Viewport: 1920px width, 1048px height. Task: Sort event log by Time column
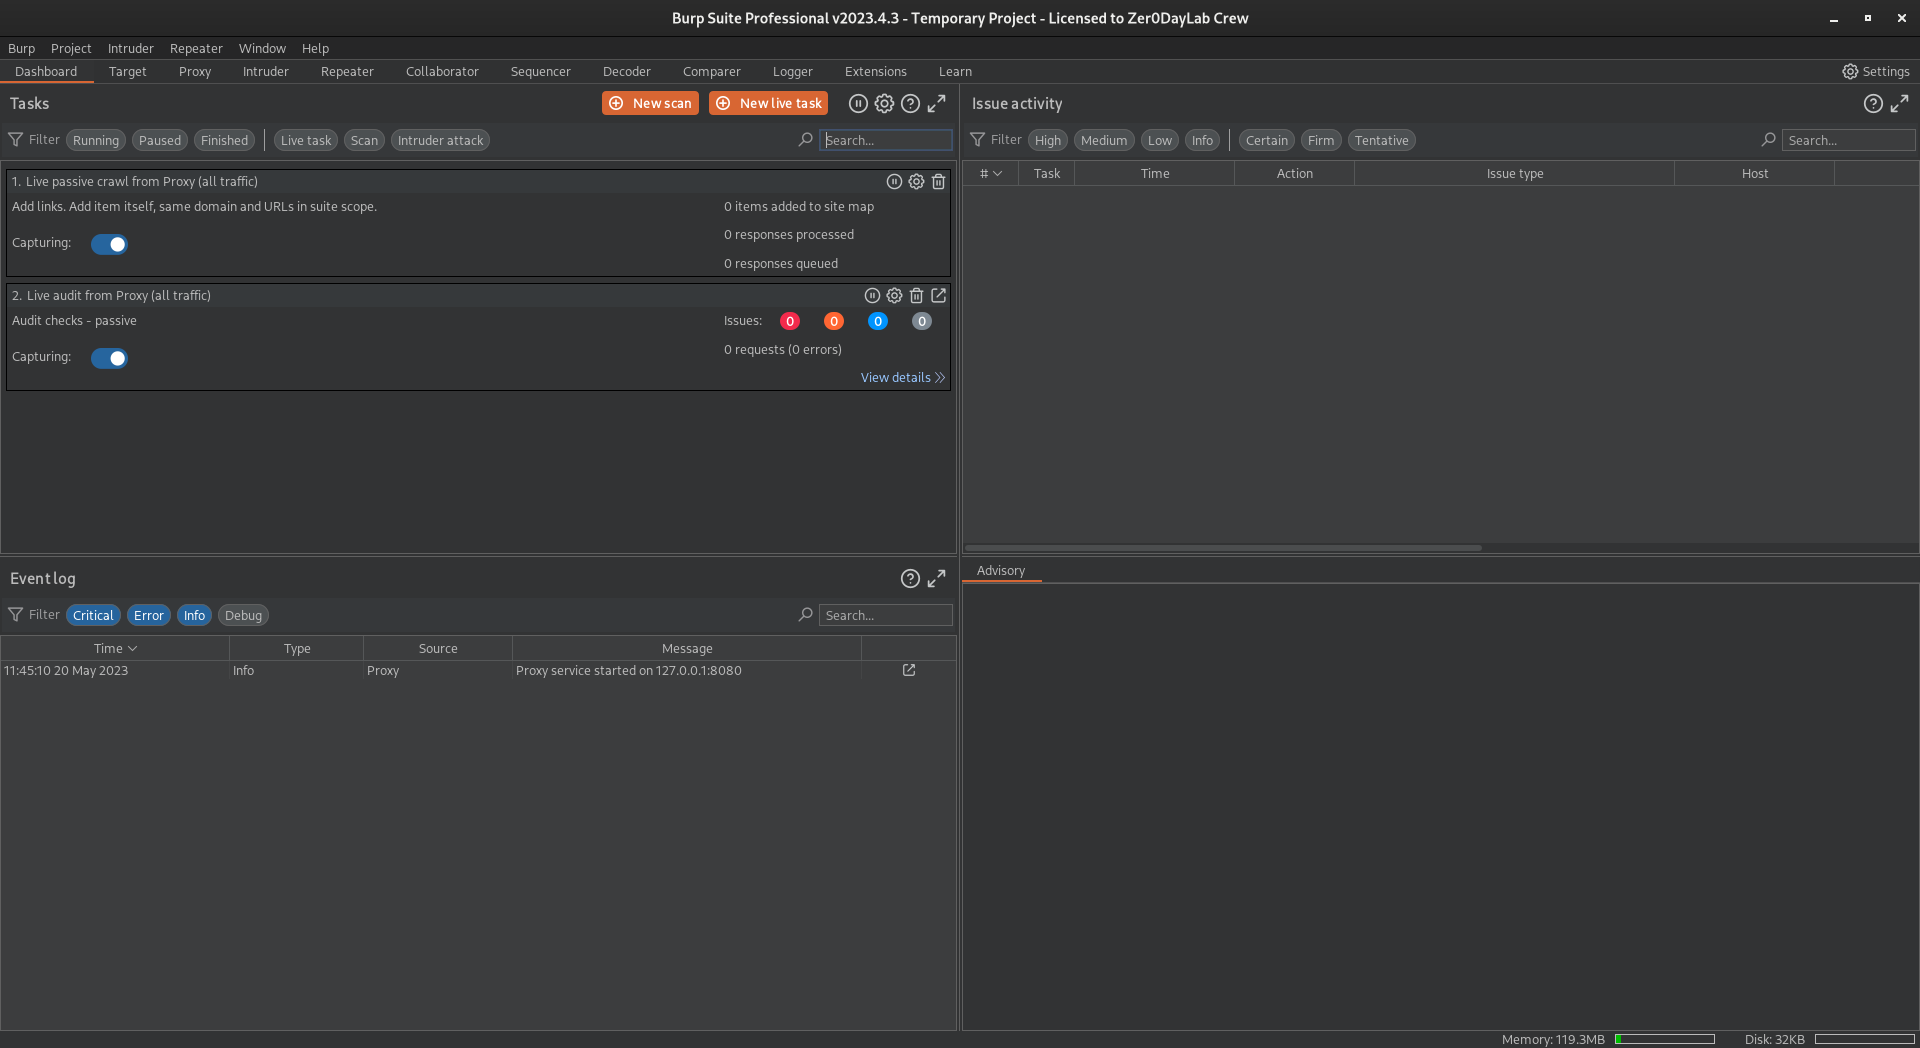(x=115, y=649)
